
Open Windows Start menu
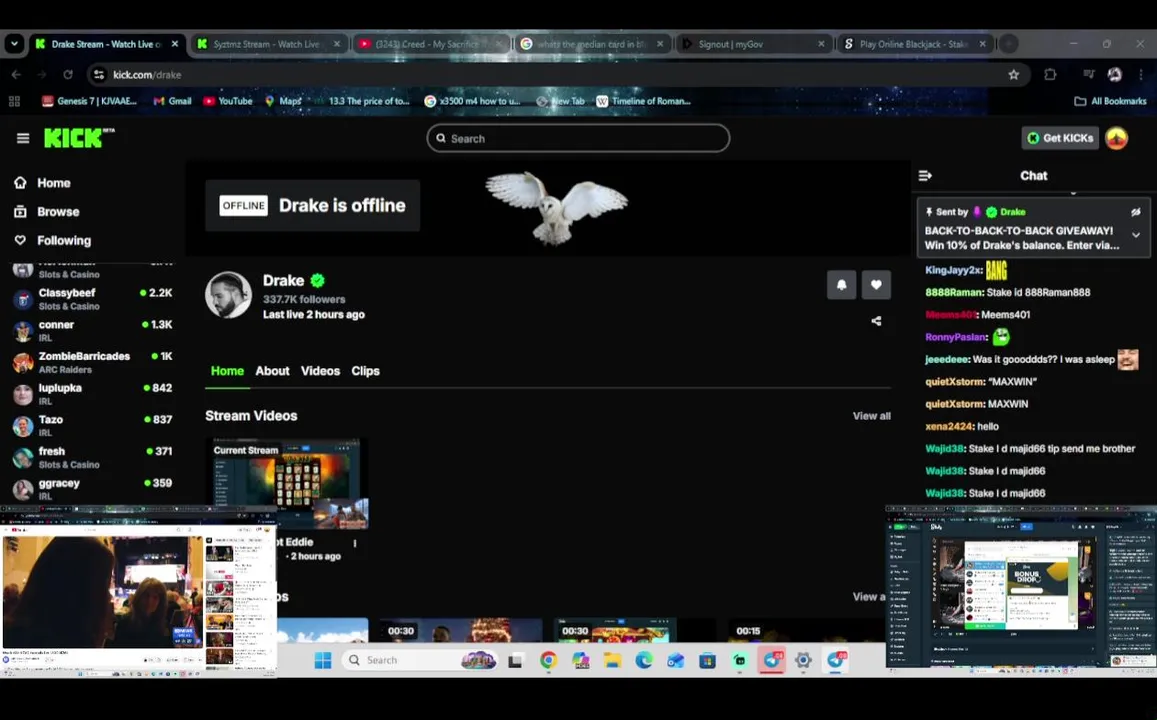(322, 660)
